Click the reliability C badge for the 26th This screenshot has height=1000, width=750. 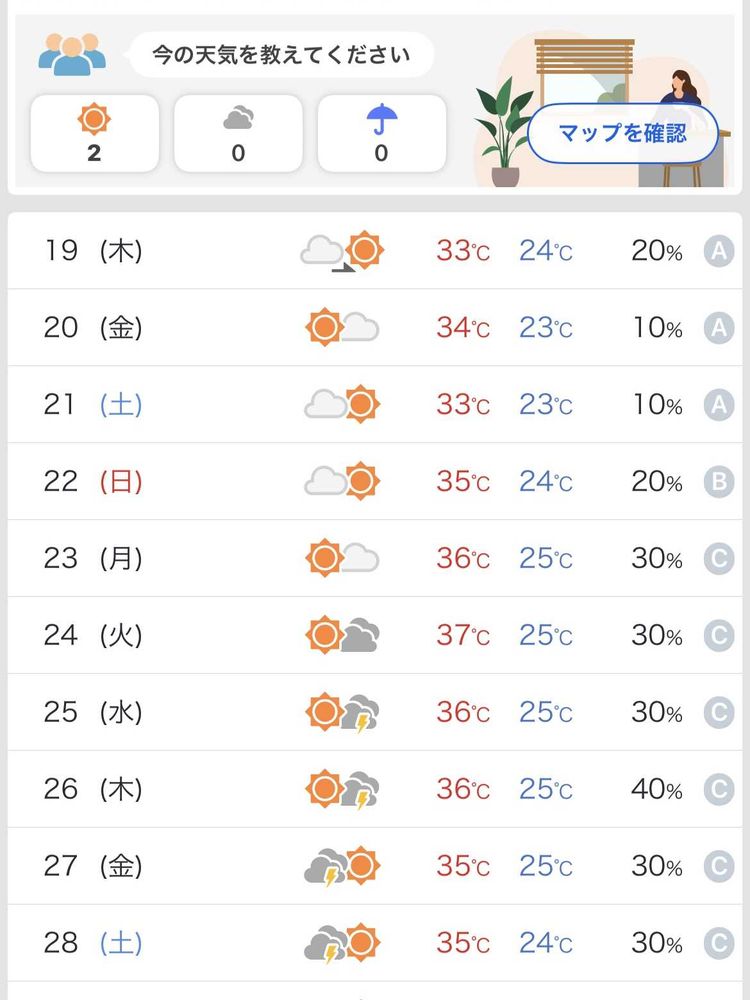(x=718, y=790)
